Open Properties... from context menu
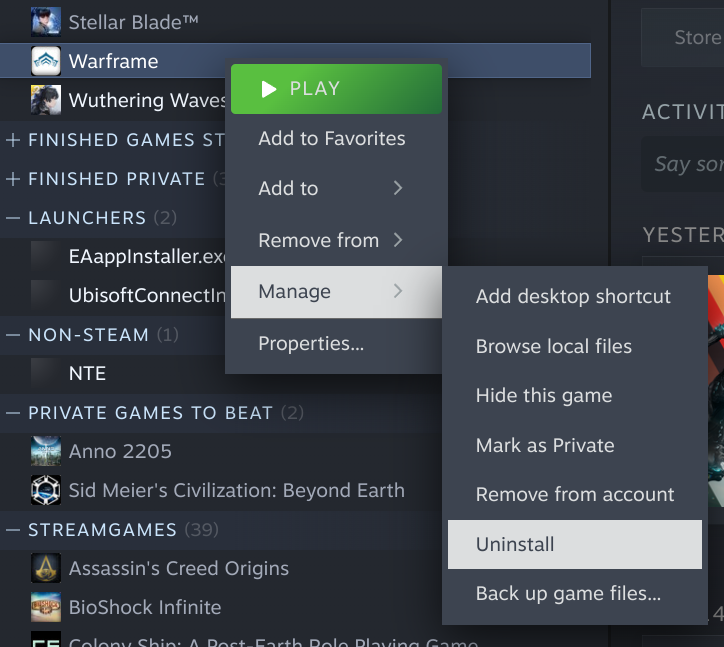Image resolution: width=724 pixels, height=647 pixels. [336, 344]
